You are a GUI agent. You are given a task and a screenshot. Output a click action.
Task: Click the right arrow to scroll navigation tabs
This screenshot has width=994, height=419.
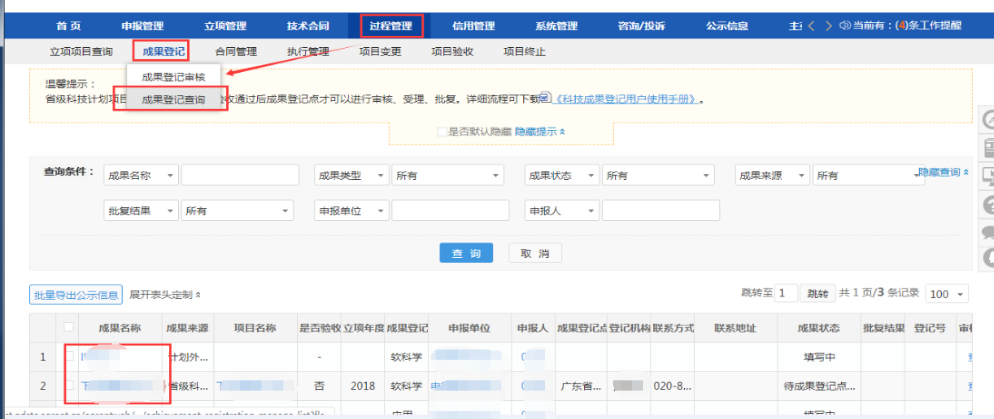point(827,25)
